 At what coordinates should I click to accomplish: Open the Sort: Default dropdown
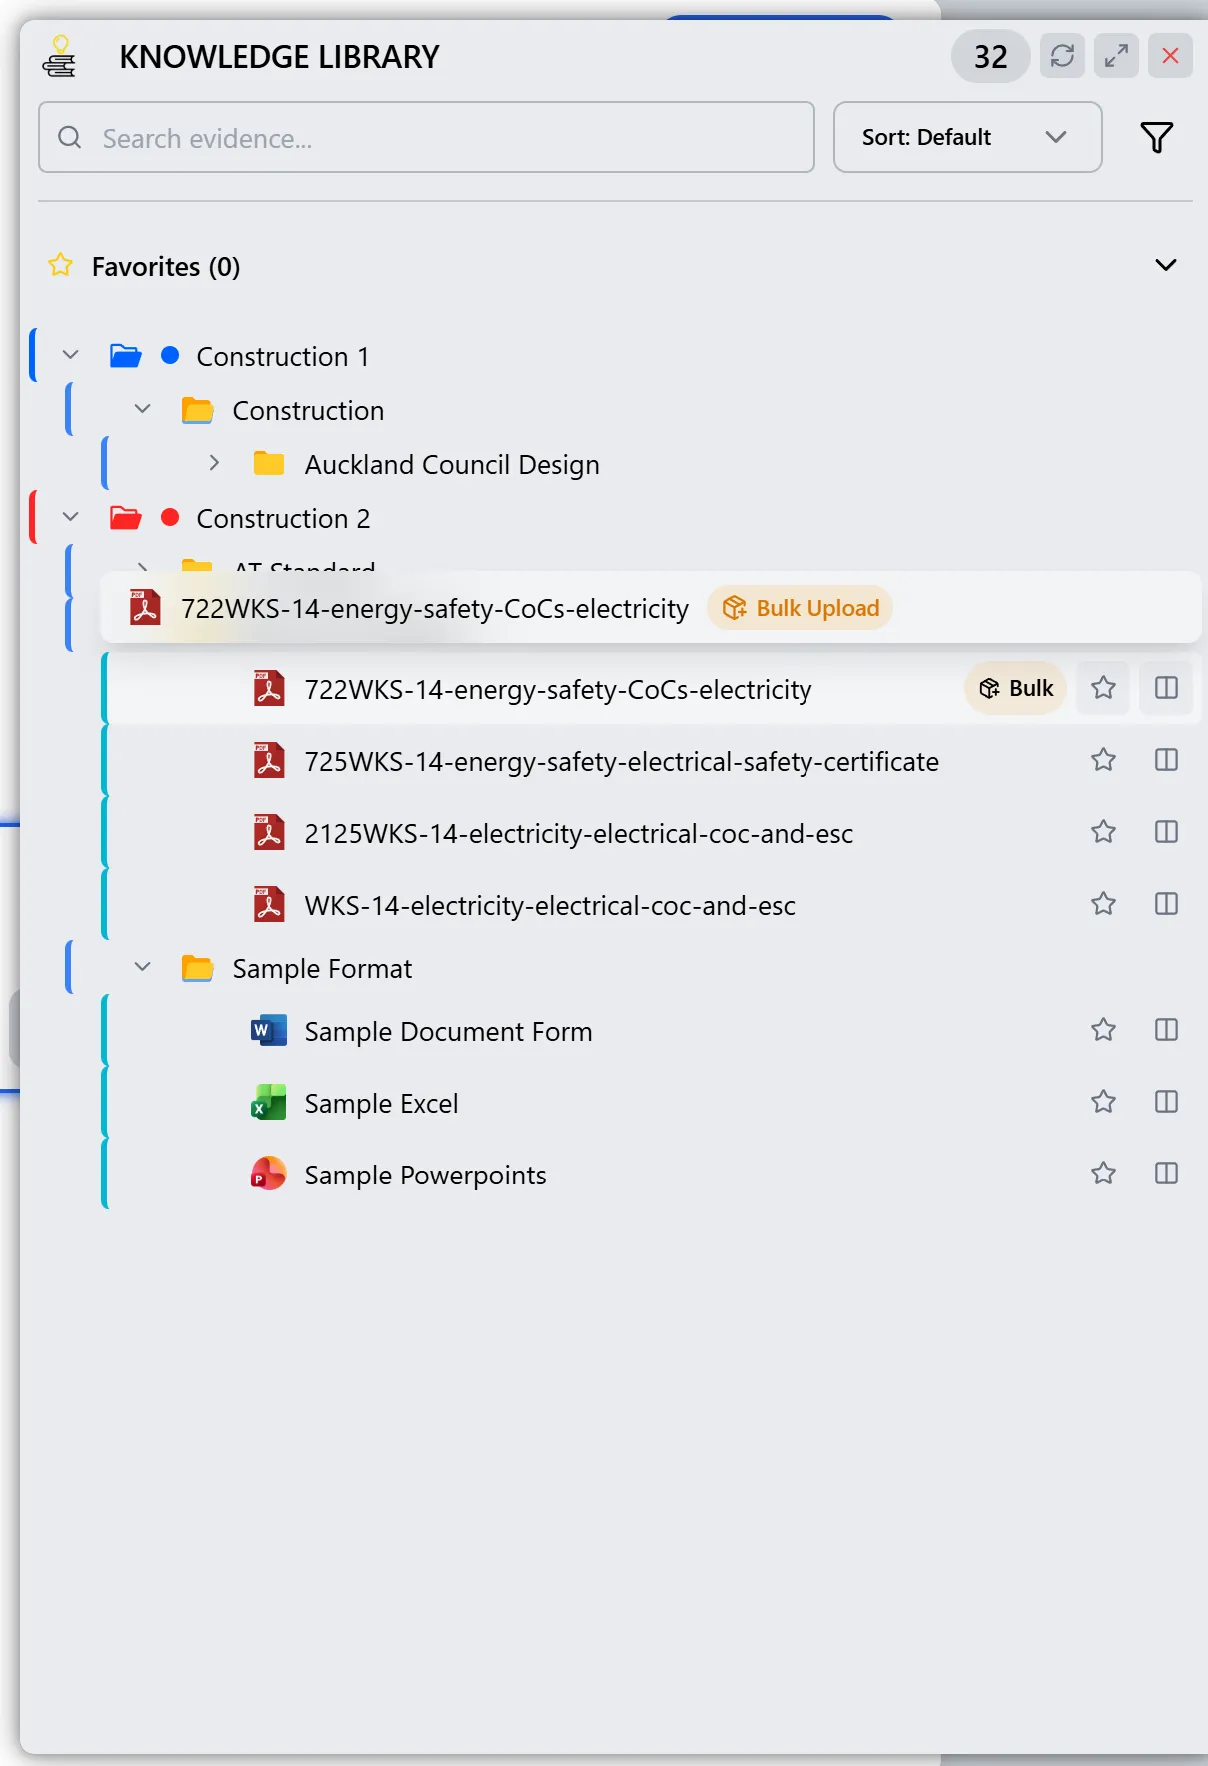(967, 137)
